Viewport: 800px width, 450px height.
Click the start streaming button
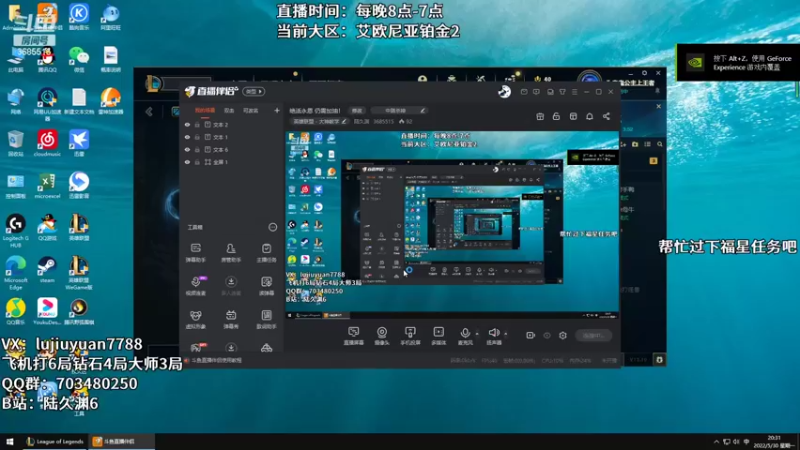point(593,335)
